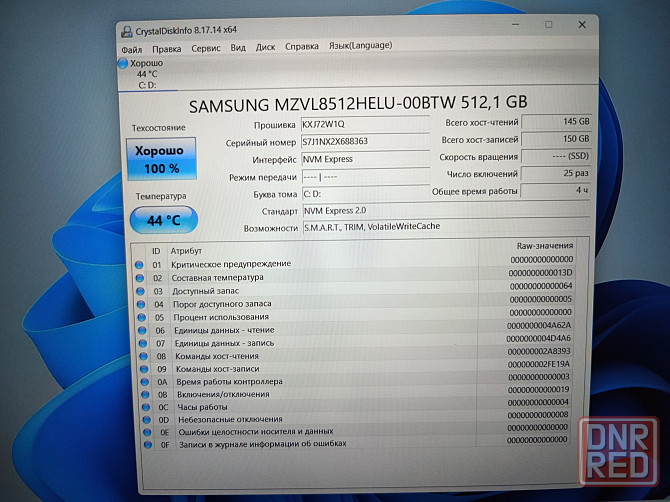Image resolution: width=670 pixels, height=502 pixels.
Task: Open the Правка menu
Action: [167, 49]
